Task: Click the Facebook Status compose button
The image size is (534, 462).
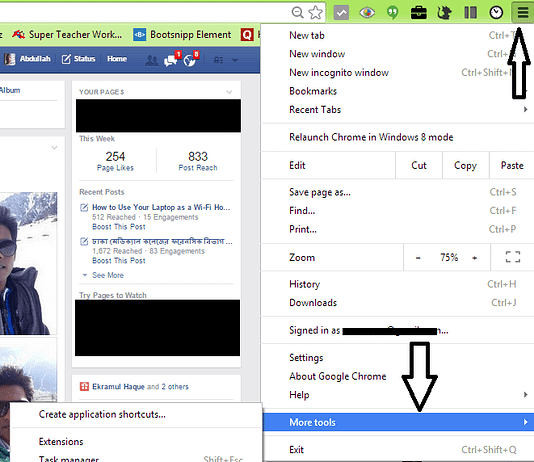Action: pos(78,59)
